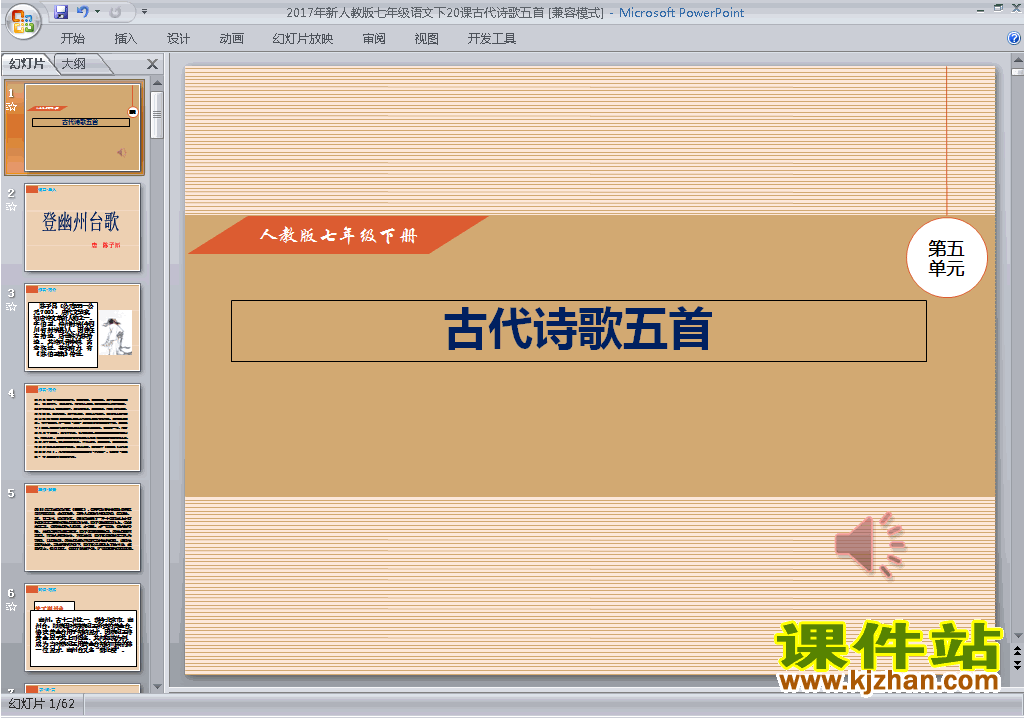Image resolution: width=1024 pixels, height=718 pixels.
Task: Open the Customize Quick Access Toolbar dropdown
Action: pos(144,12)
